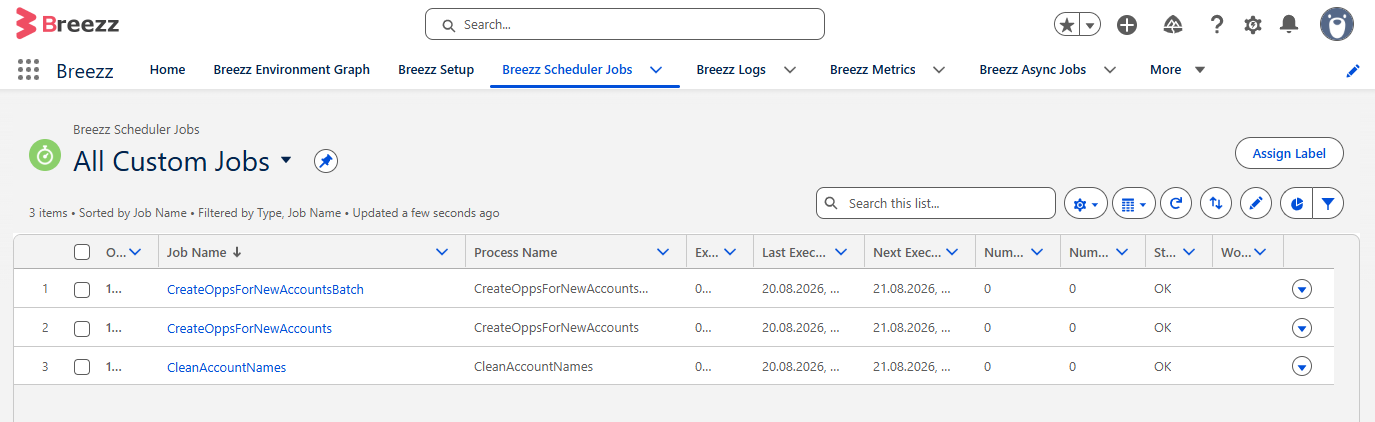Click the Edit List pencil button
Image resolution: width=1375 pixels, height=422 pixels.
pos(1256,204)
